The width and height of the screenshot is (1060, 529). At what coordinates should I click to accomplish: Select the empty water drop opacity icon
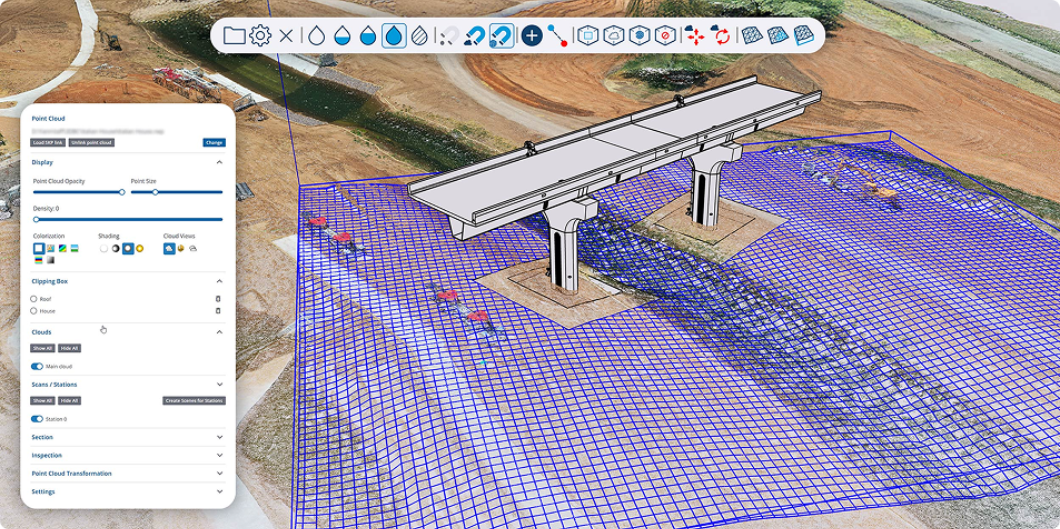pos(316,35)
